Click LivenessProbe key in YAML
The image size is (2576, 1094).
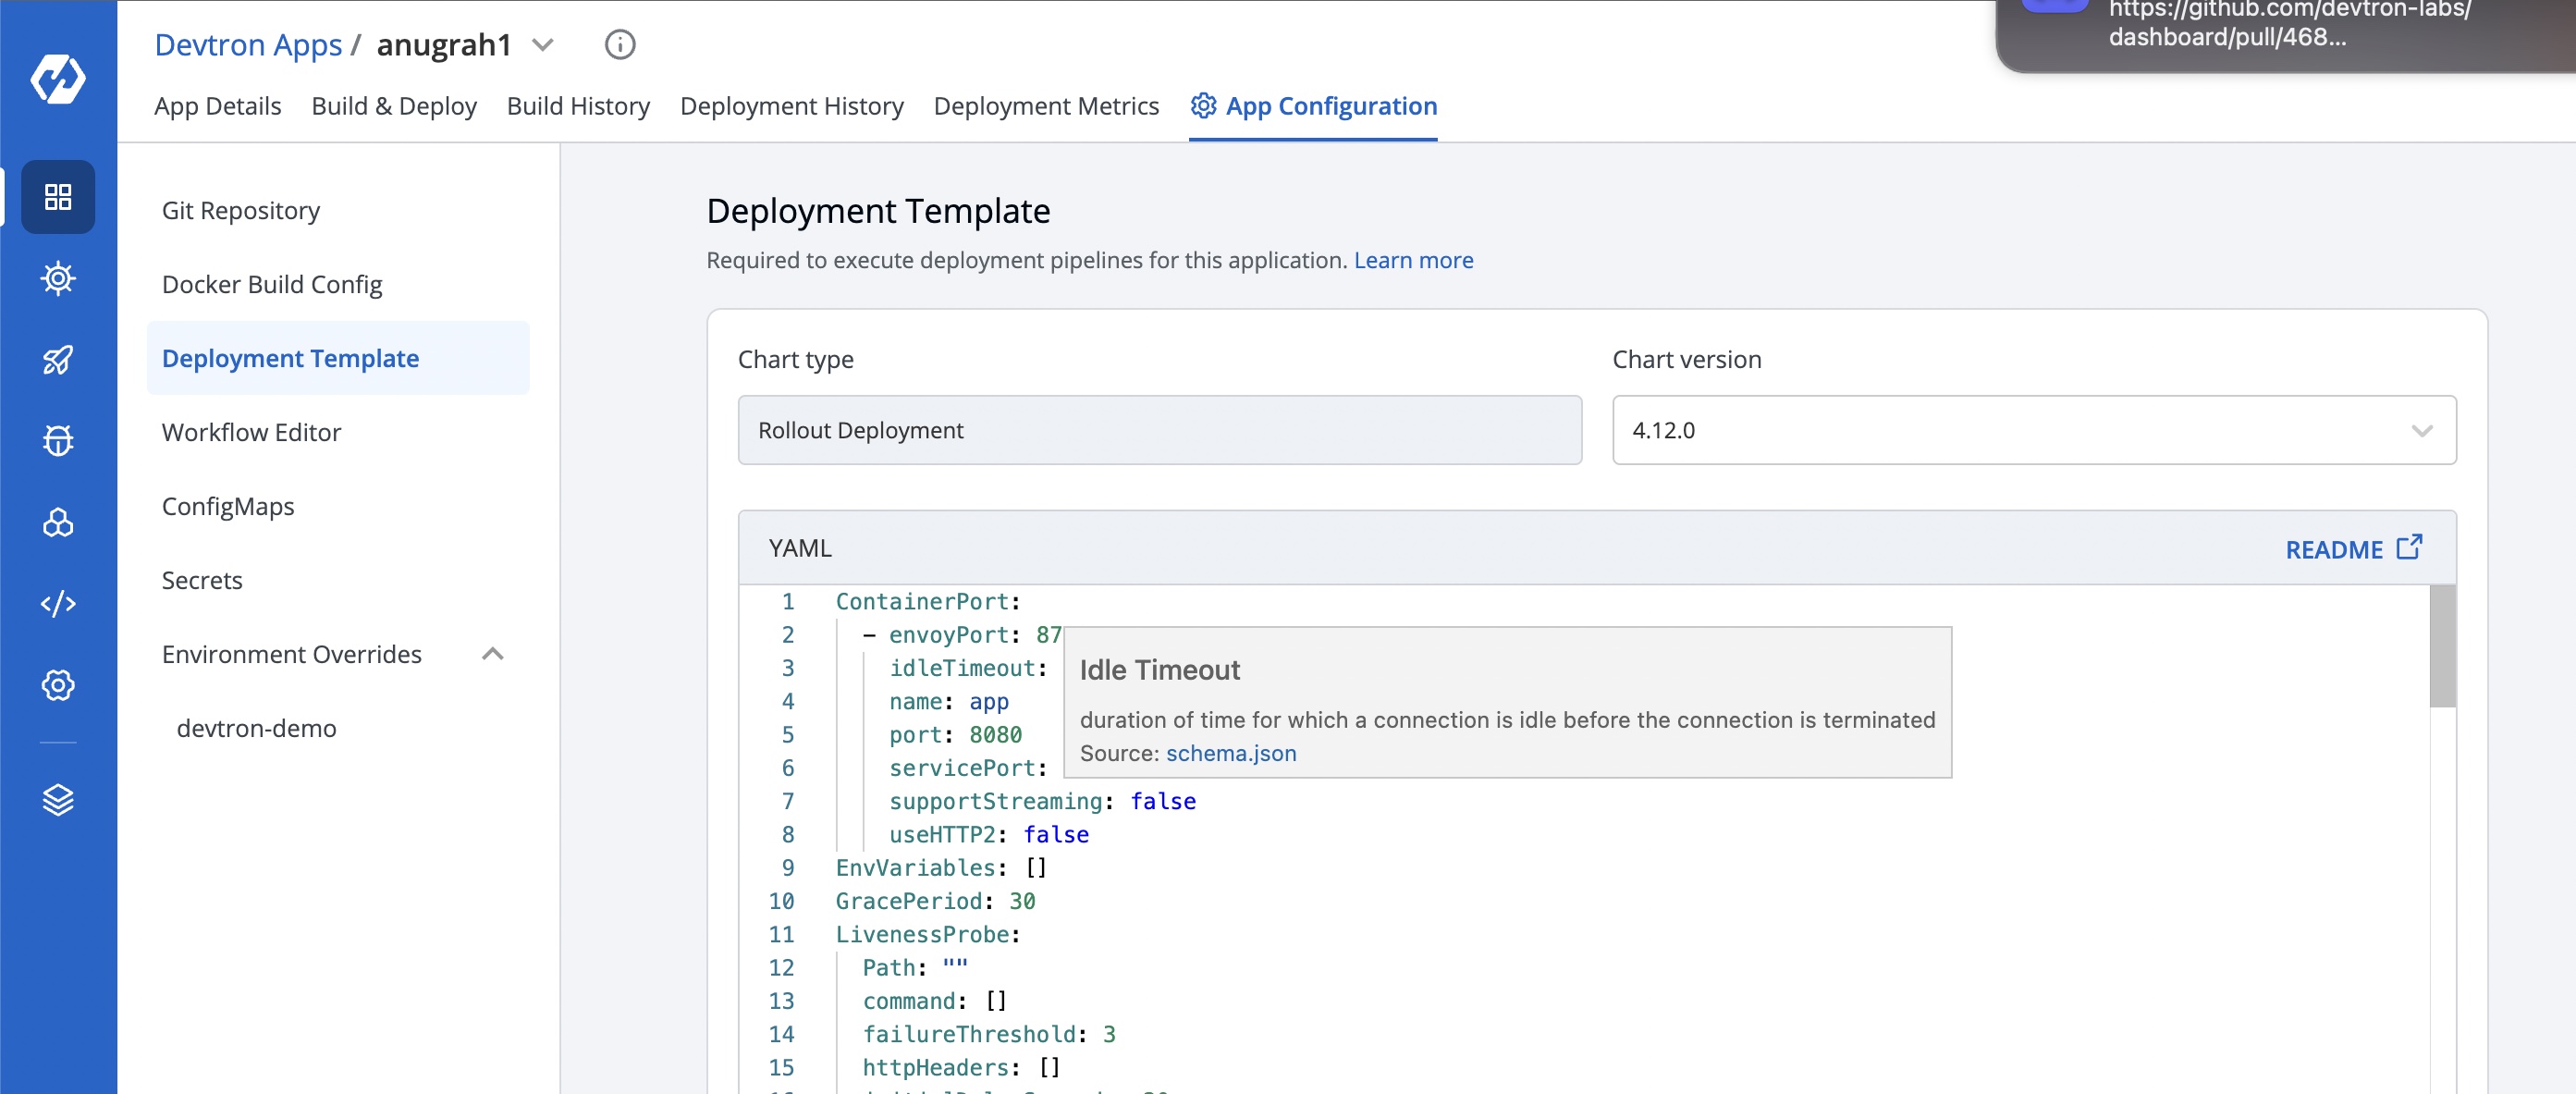click(x=922, y=935)
